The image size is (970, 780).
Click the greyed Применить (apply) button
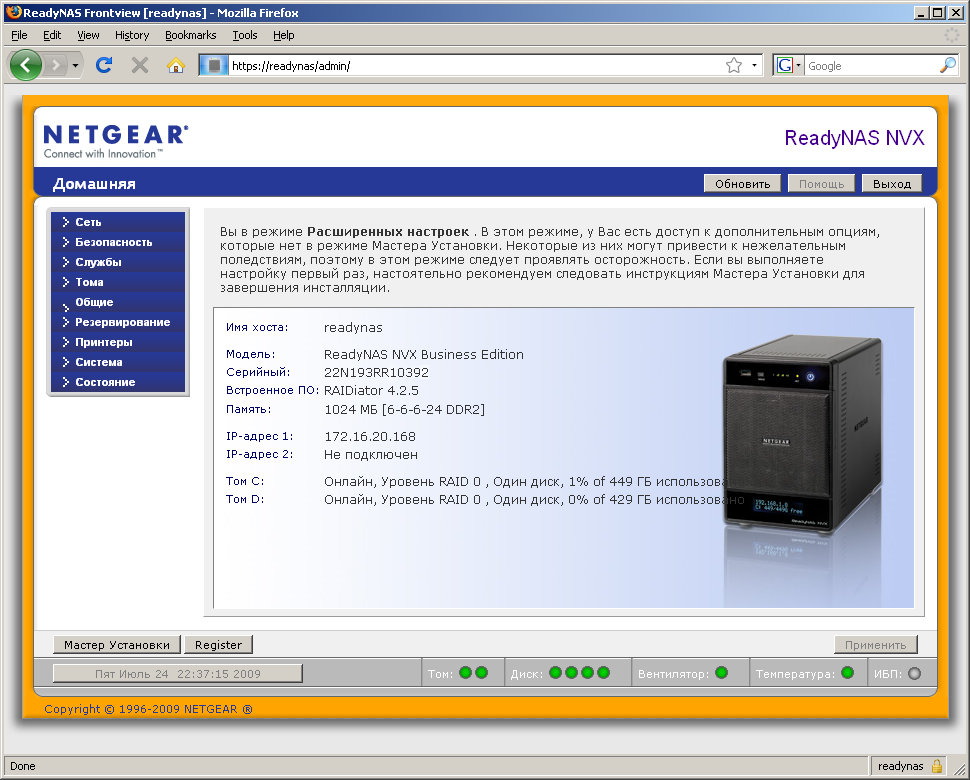[875, 645]
